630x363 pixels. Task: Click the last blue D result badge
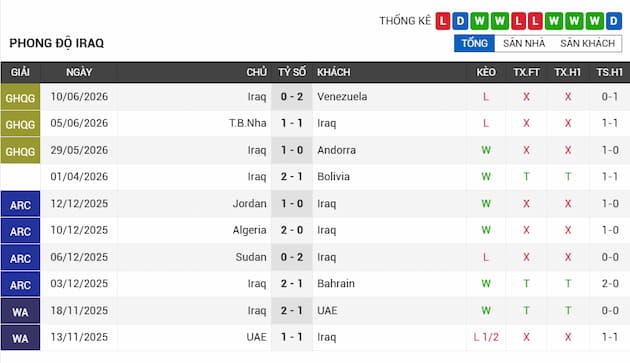click(614, 21)
